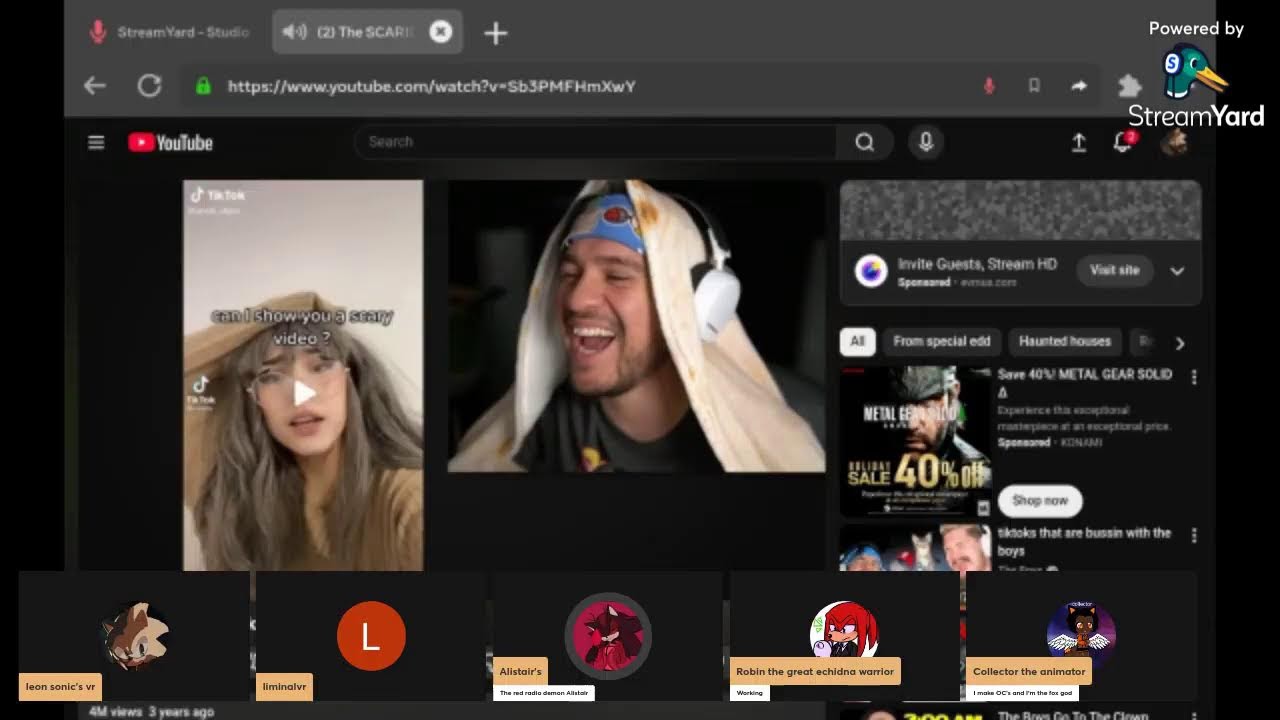Click the magnifier search button
1280x720 pixels.
coord(865,142)
